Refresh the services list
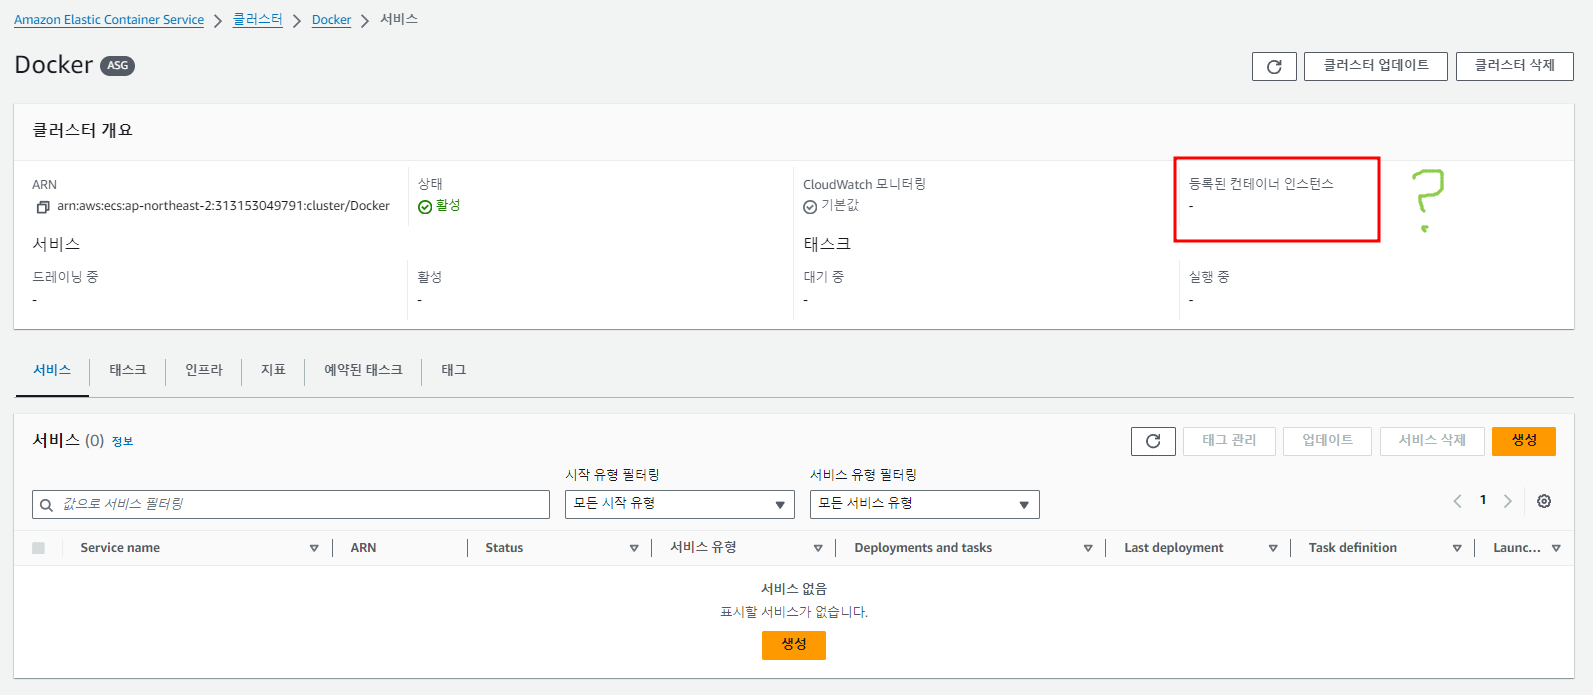This screenshot has width=1593, height=695. tap(1153, 441)
